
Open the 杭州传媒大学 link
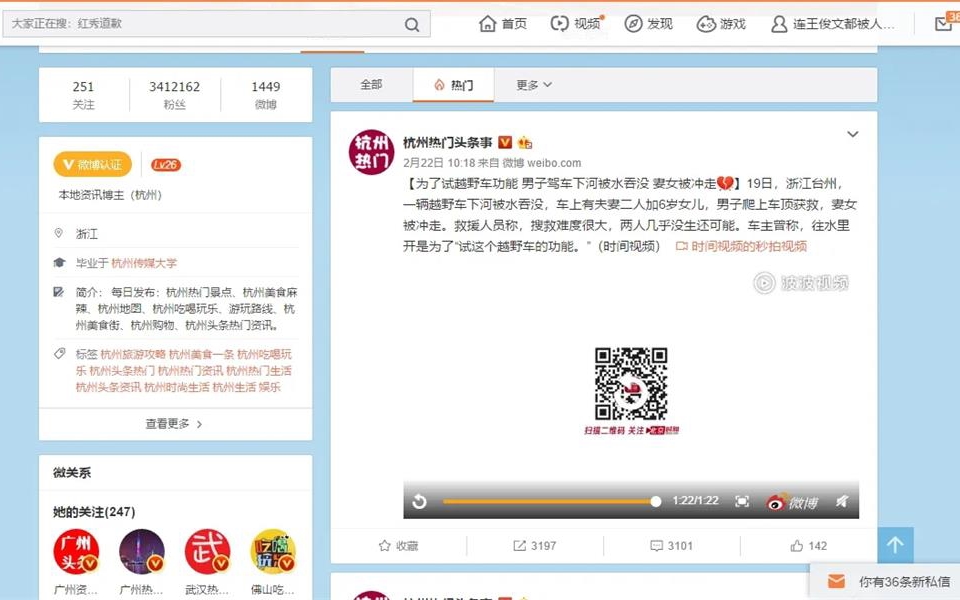[x=144, y=263]
